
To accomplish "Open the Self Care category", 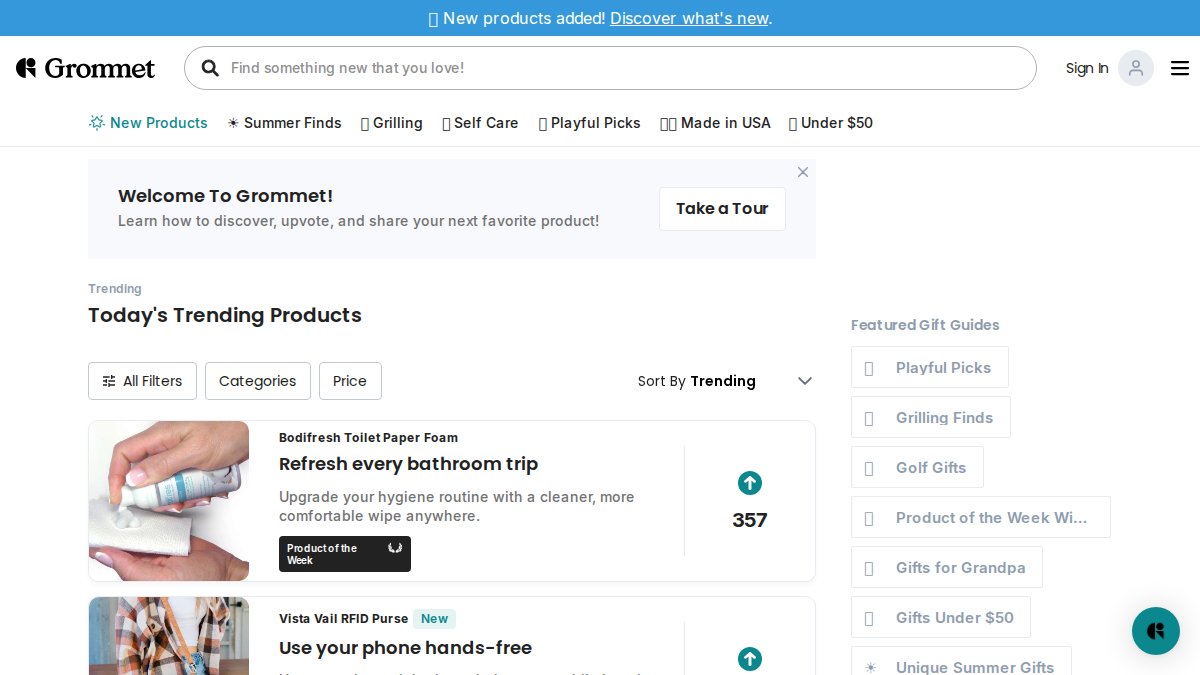I will click(480, 123).
